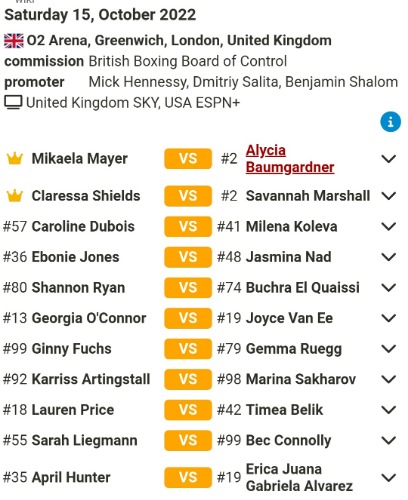The image size is (408, 500).
Task: Click the crown icon beside Mikaela Mayer
Action: pos(15,159)
